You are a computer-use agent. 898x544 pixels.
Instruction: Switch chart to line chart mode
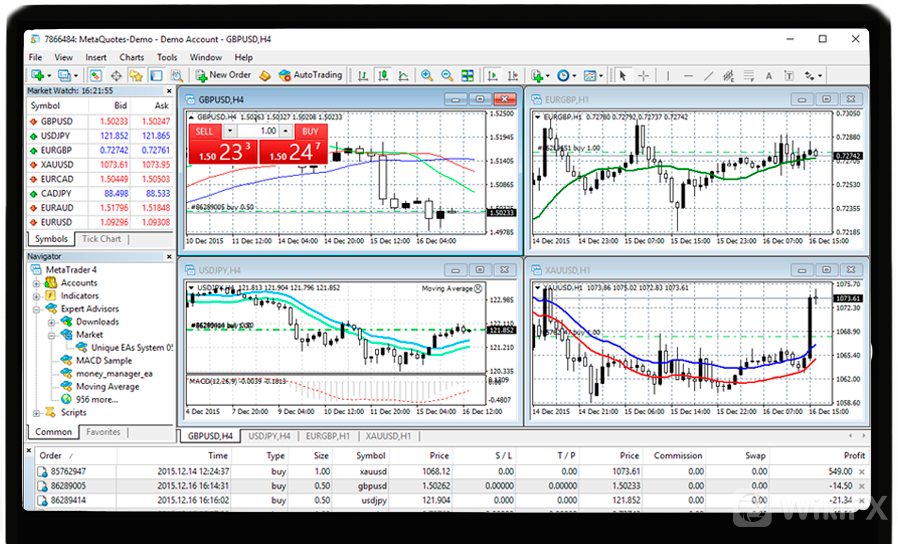[403, 75]
